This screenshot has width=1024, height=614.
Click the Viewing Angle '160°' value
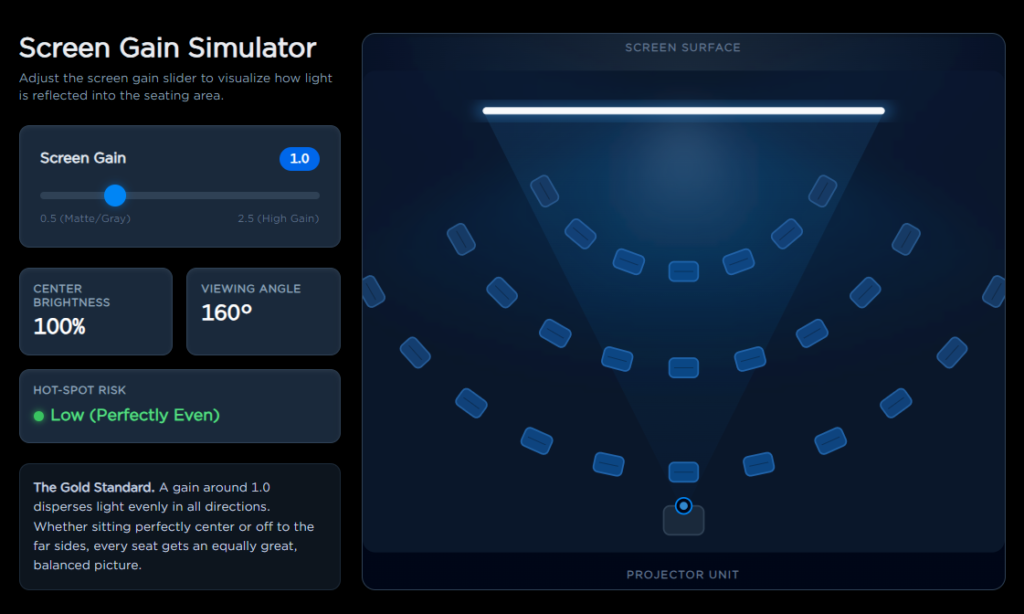227,313
